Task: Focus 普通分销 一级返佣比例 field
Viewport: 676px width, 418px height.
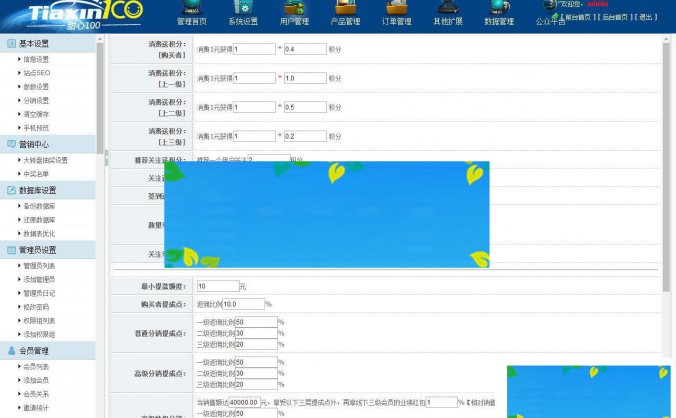Action: click(x=256, y=322)
